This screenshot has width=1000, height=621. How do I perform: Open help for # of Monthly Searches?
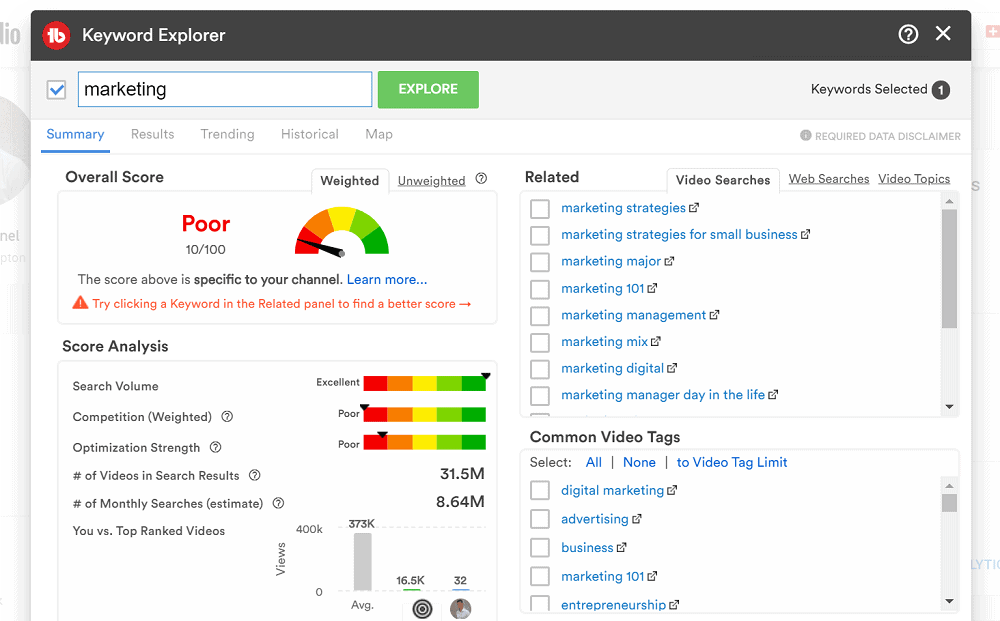[278, 503]
